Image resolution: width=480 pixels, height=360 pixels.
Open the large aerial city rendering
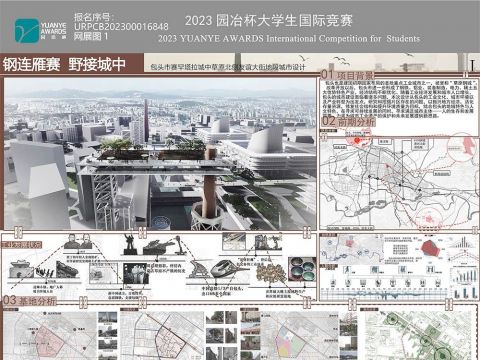160,154
